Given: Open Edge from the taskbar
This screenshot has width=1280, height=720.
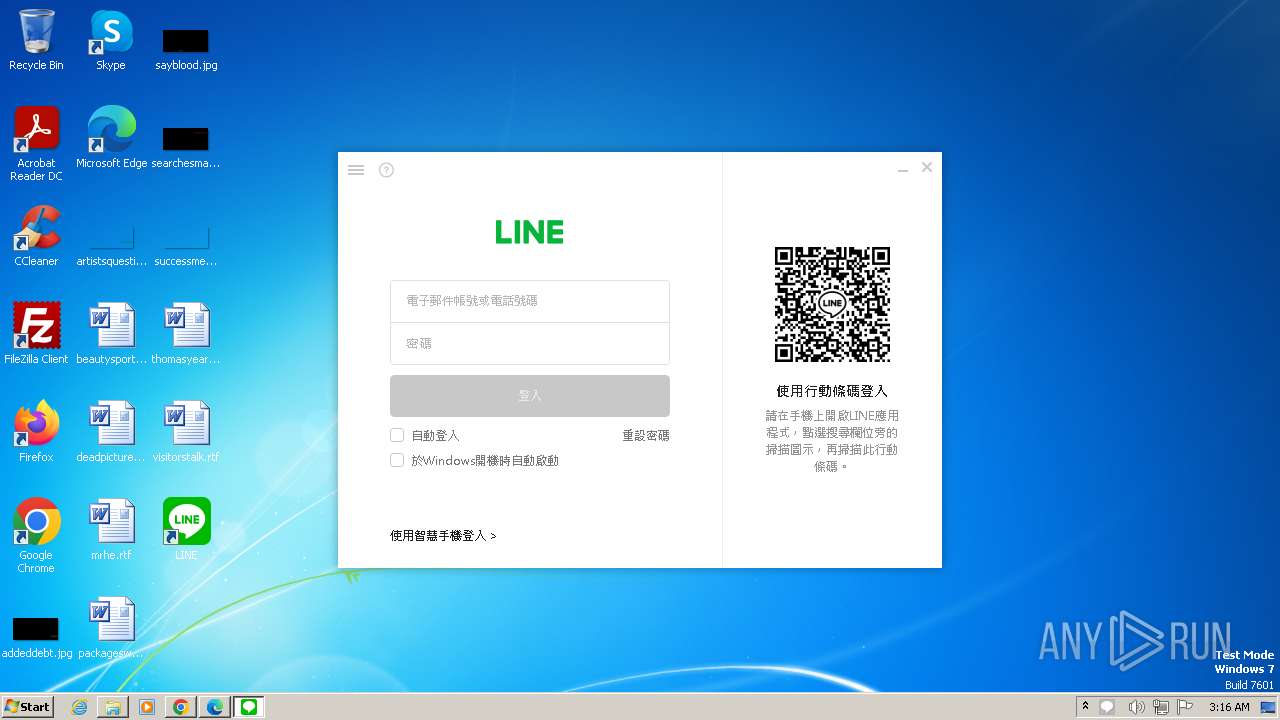Looking at the screenshot, I should [x=215, y=707].
